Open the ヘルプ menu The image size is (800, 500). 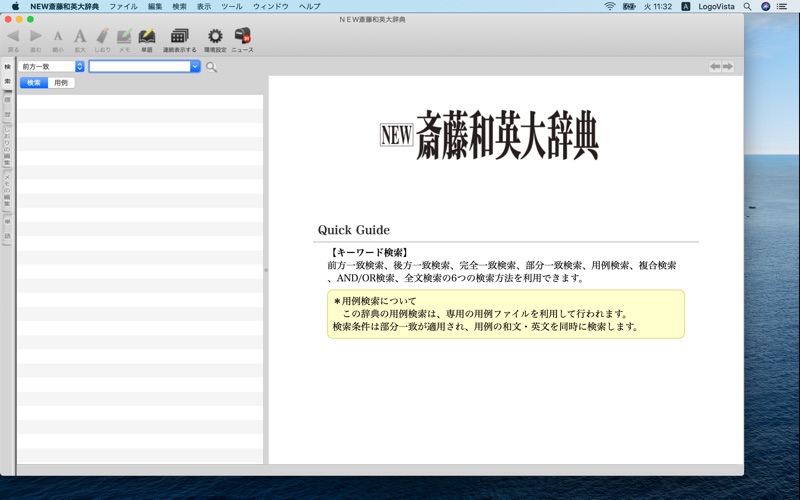point(310,6)
